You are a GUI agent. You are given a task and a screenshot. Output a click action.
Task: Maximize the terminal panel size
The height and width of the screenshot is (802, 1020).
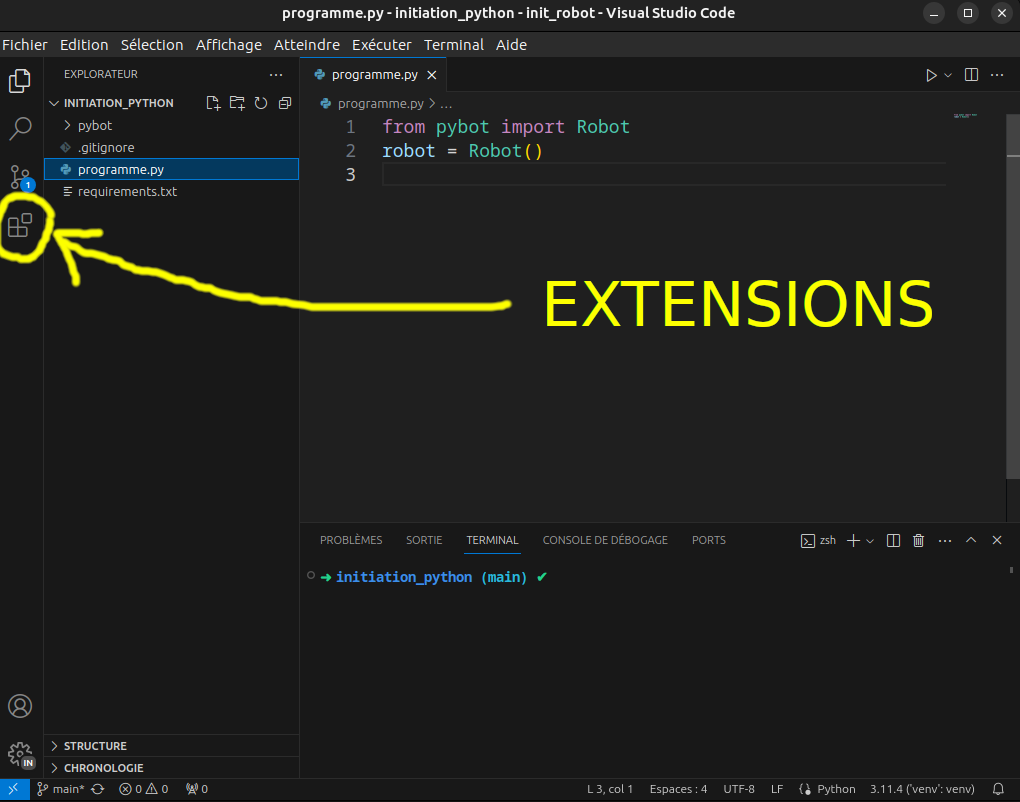[971, 540]
